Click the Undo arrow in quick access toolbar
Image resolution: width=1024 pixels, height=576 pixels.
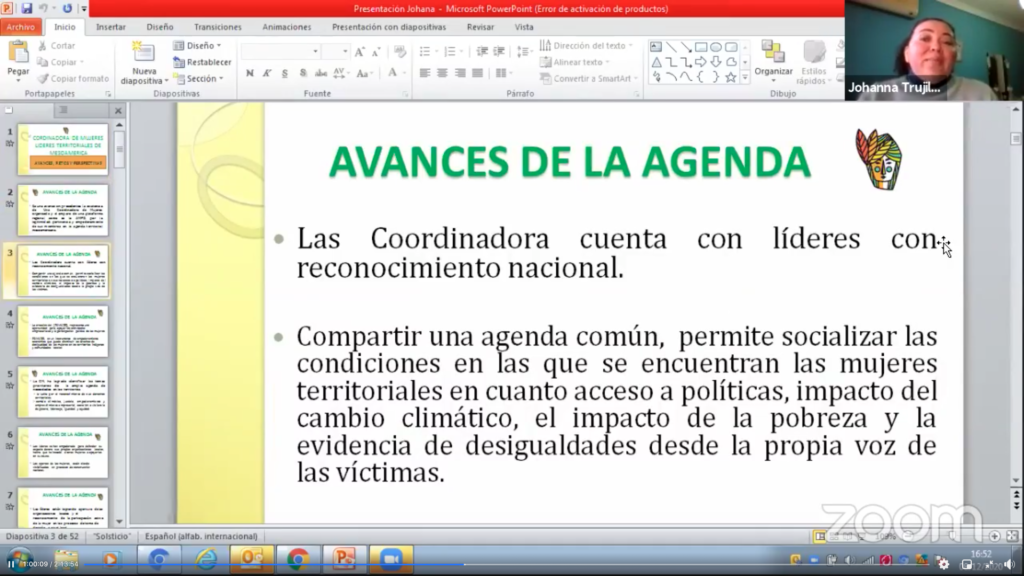coord(44,8)
